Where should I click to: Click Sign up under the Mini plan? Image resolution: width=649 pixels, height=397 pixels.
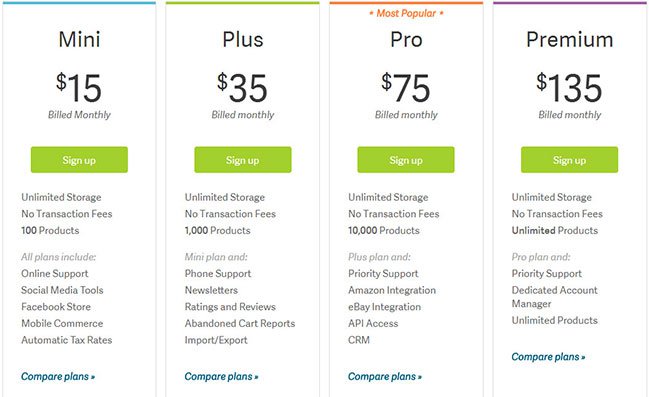(79, 160)
